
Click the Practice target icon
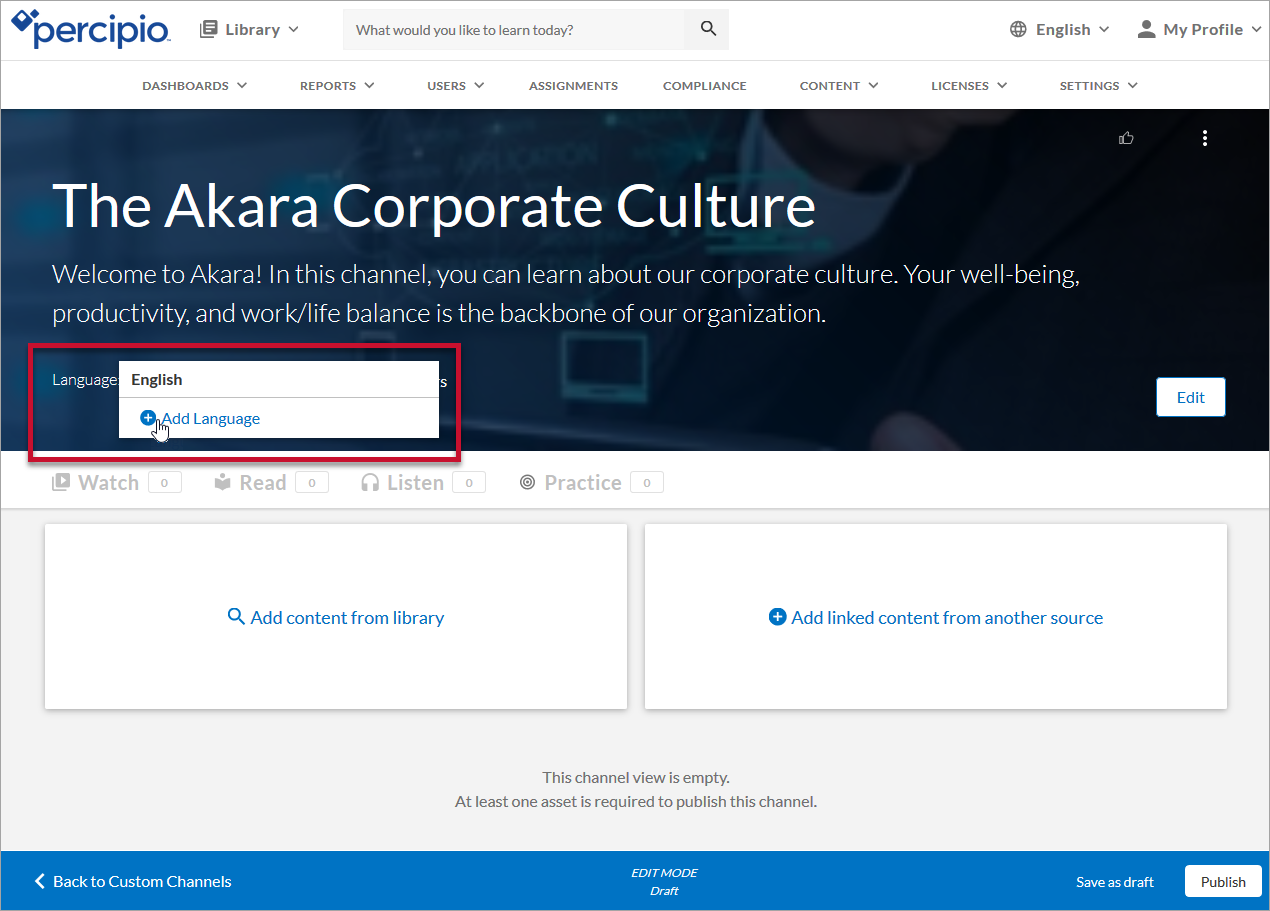pos(527,483)
